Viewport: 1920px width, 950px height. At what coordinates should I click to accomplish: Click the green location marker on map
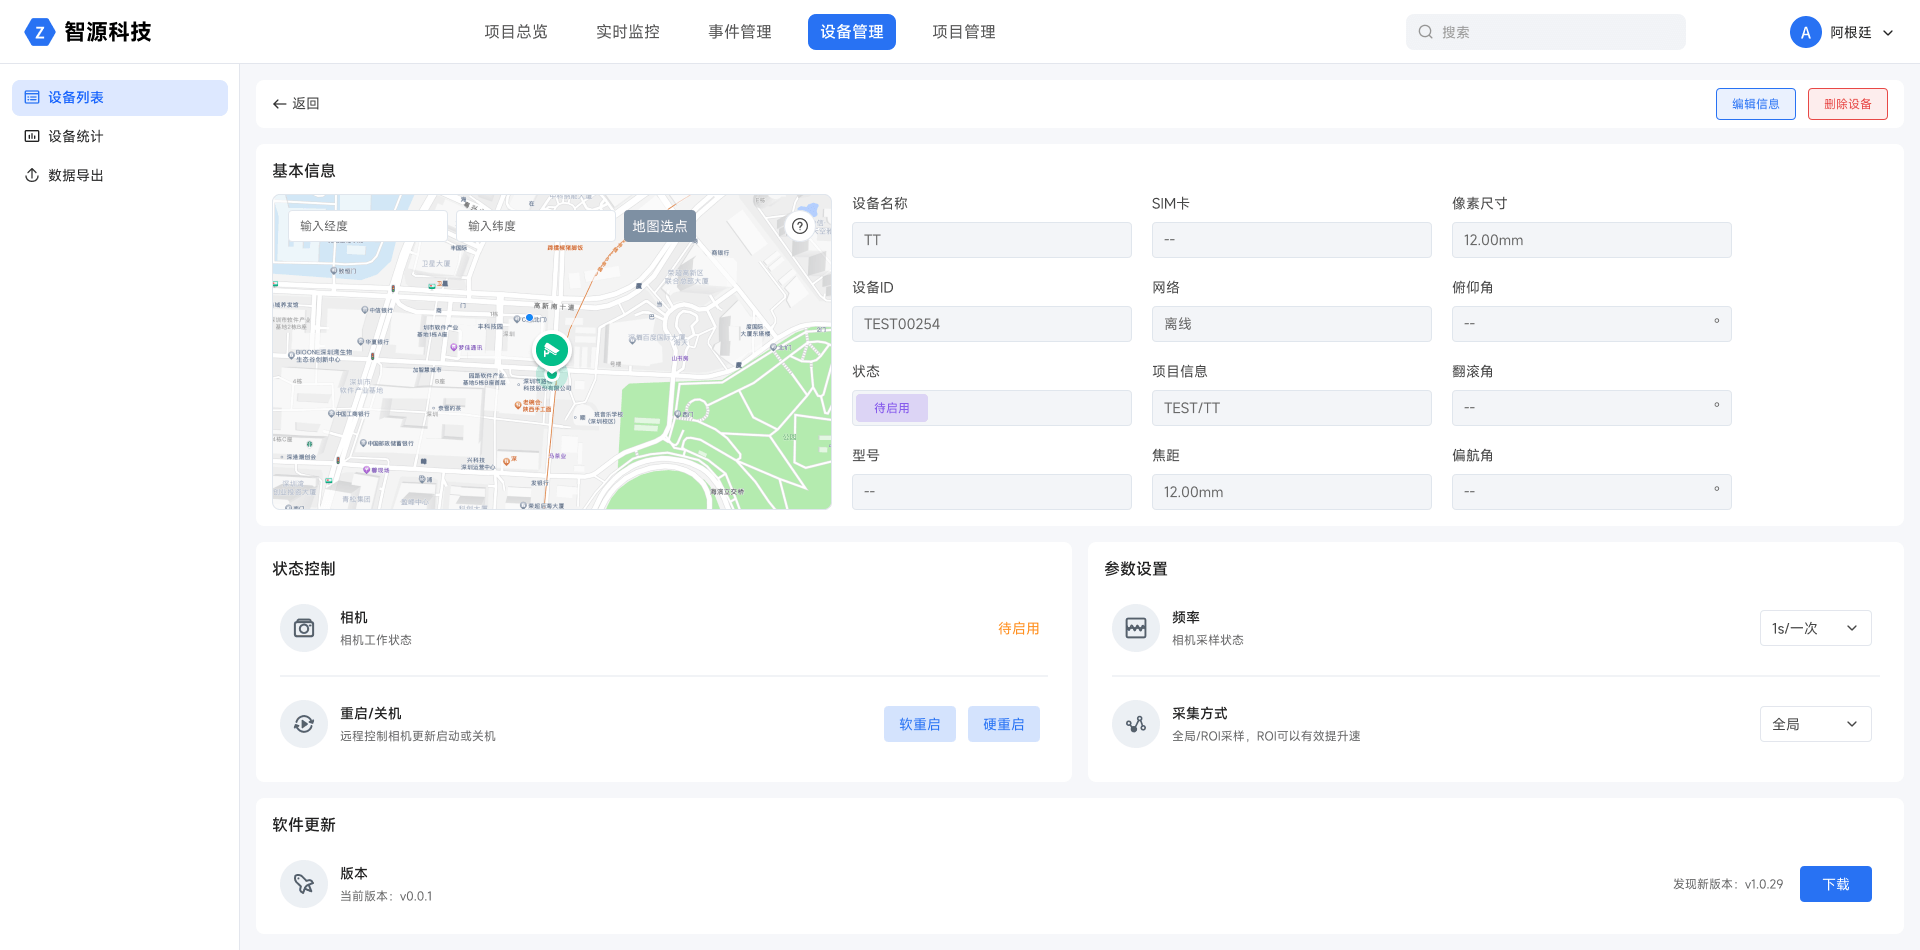[552, 350]
